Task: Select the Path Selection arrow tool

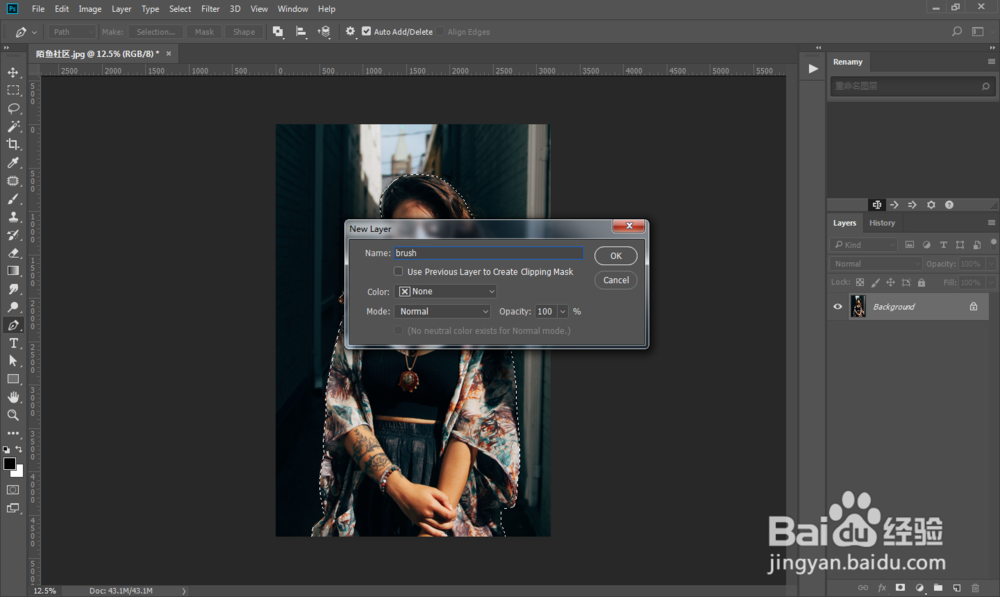Action: click(13, 361)
